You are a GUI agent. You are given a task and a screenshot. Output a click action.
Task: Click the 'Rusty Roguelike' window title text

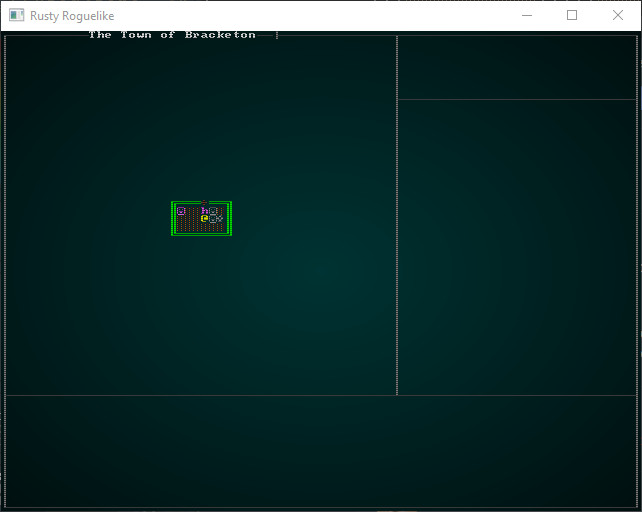[x=72, y=16]
